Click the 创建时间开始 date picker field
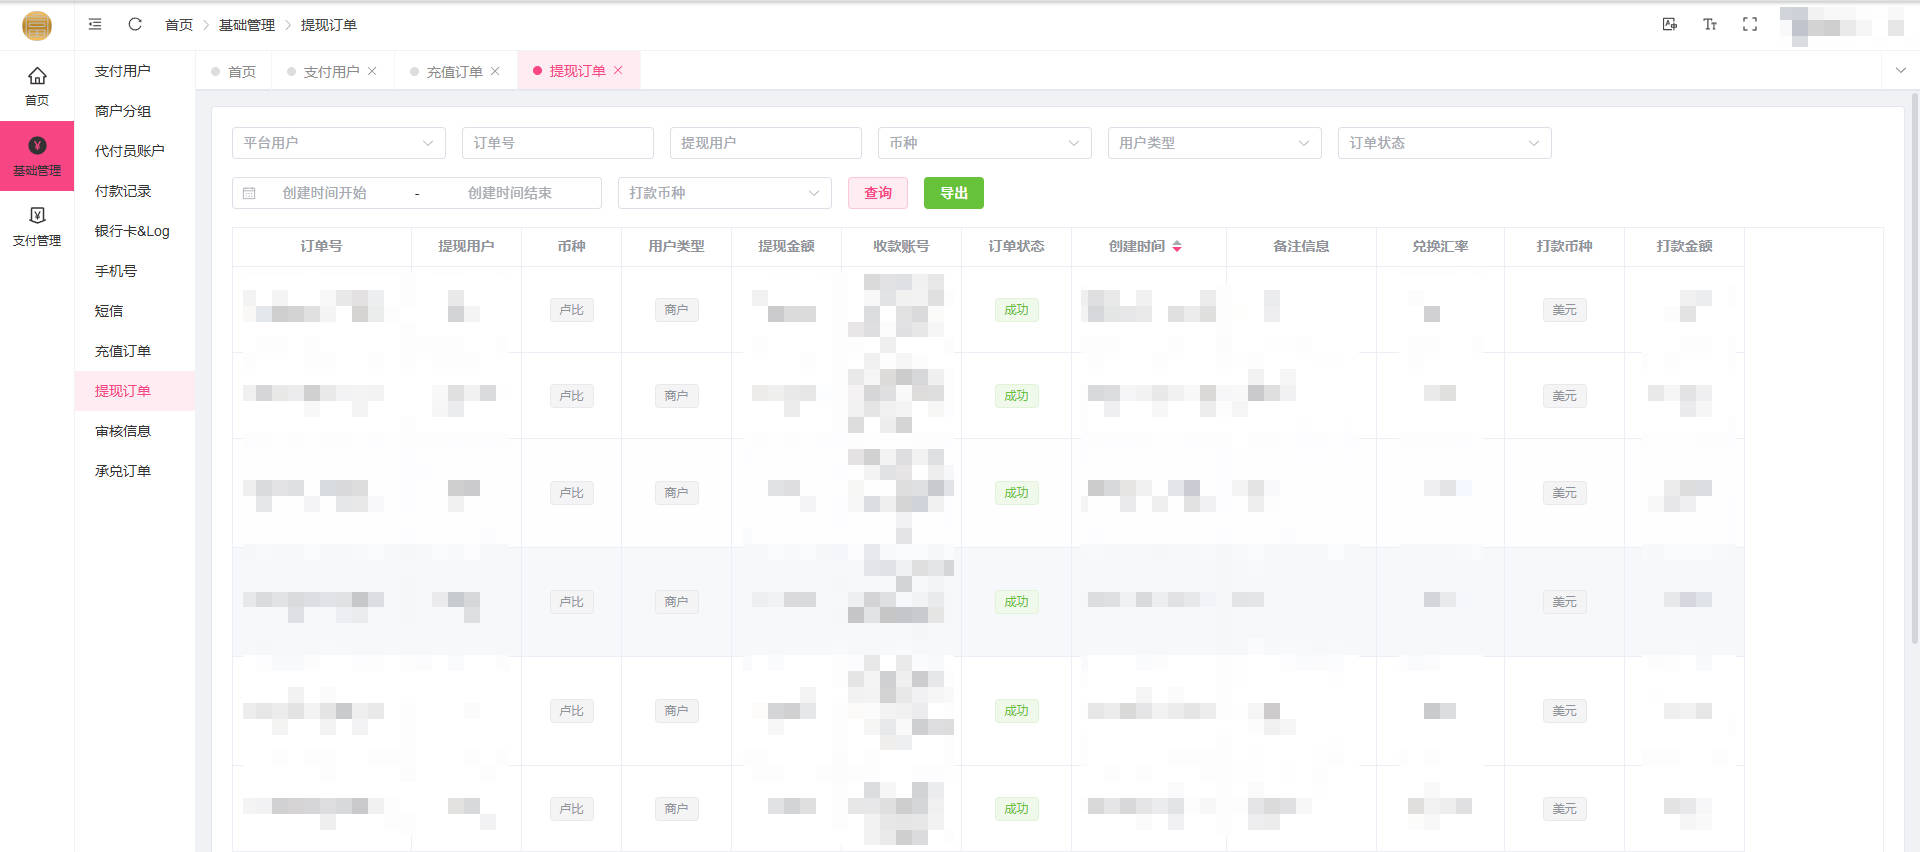 click(x=325, y=193)
